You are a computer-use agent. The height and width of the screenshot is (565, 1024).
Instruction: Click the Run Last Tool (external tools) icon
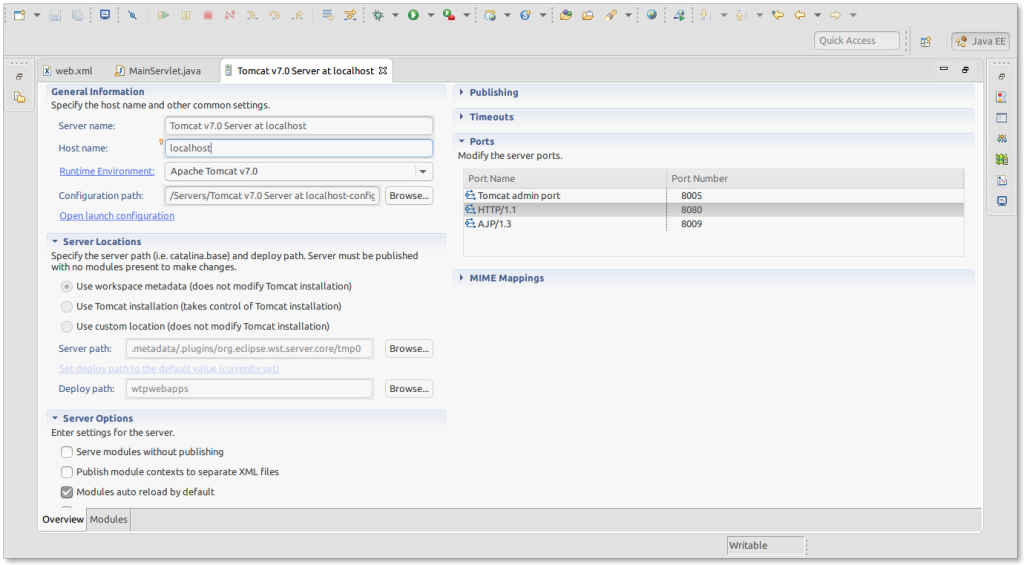point(449,15)
